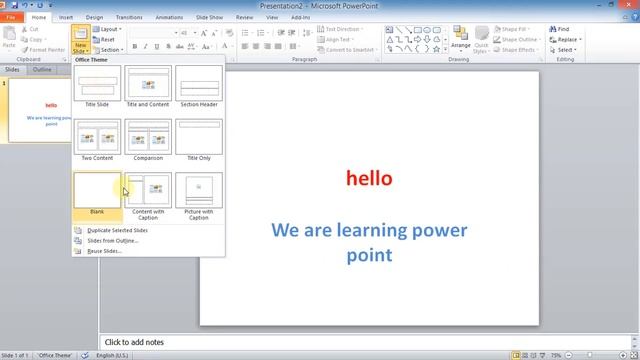Choose Reuse Slides option
Image resolution: width=640 pixels, height=360 pixels.
104,251
